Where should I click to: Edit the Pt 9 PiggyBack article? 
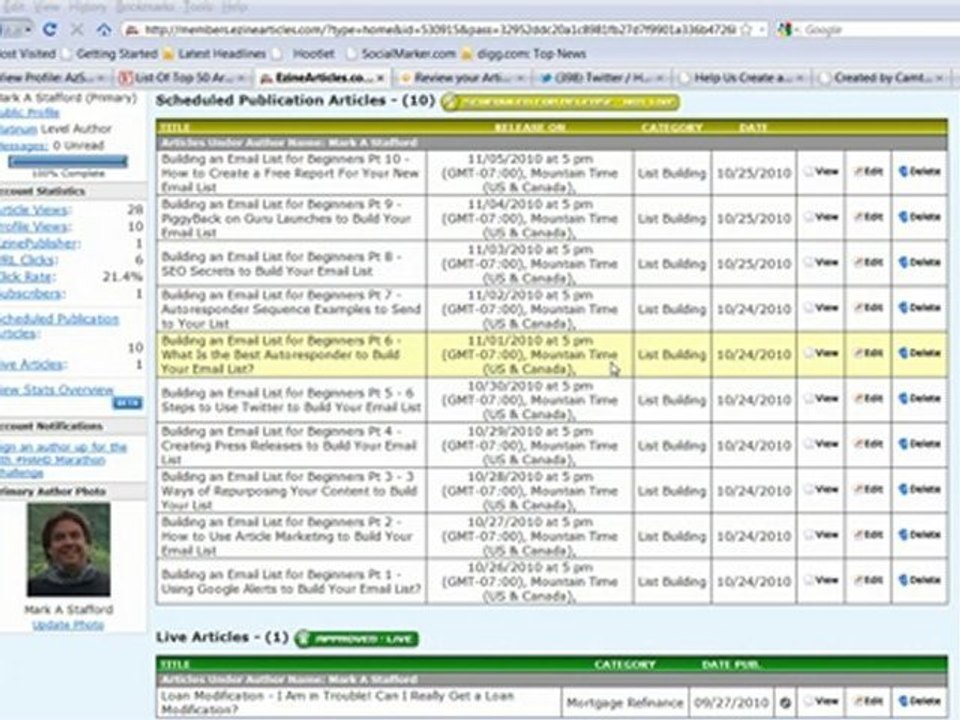tap(868, 217)
